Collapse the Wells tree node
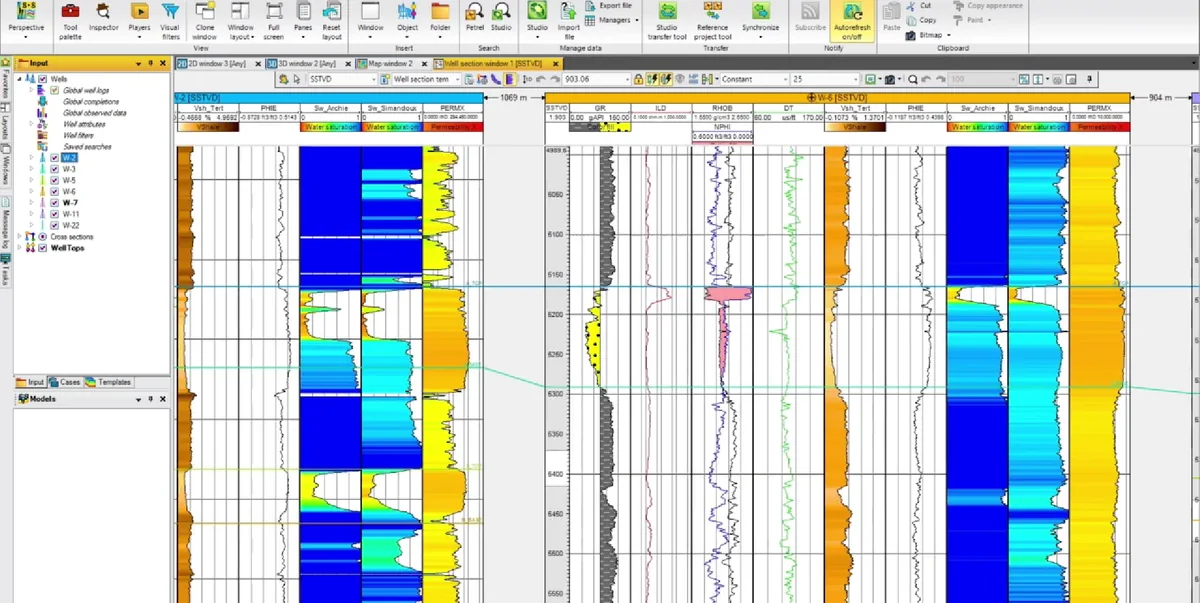1200x603 pixels. click(20, 79)
